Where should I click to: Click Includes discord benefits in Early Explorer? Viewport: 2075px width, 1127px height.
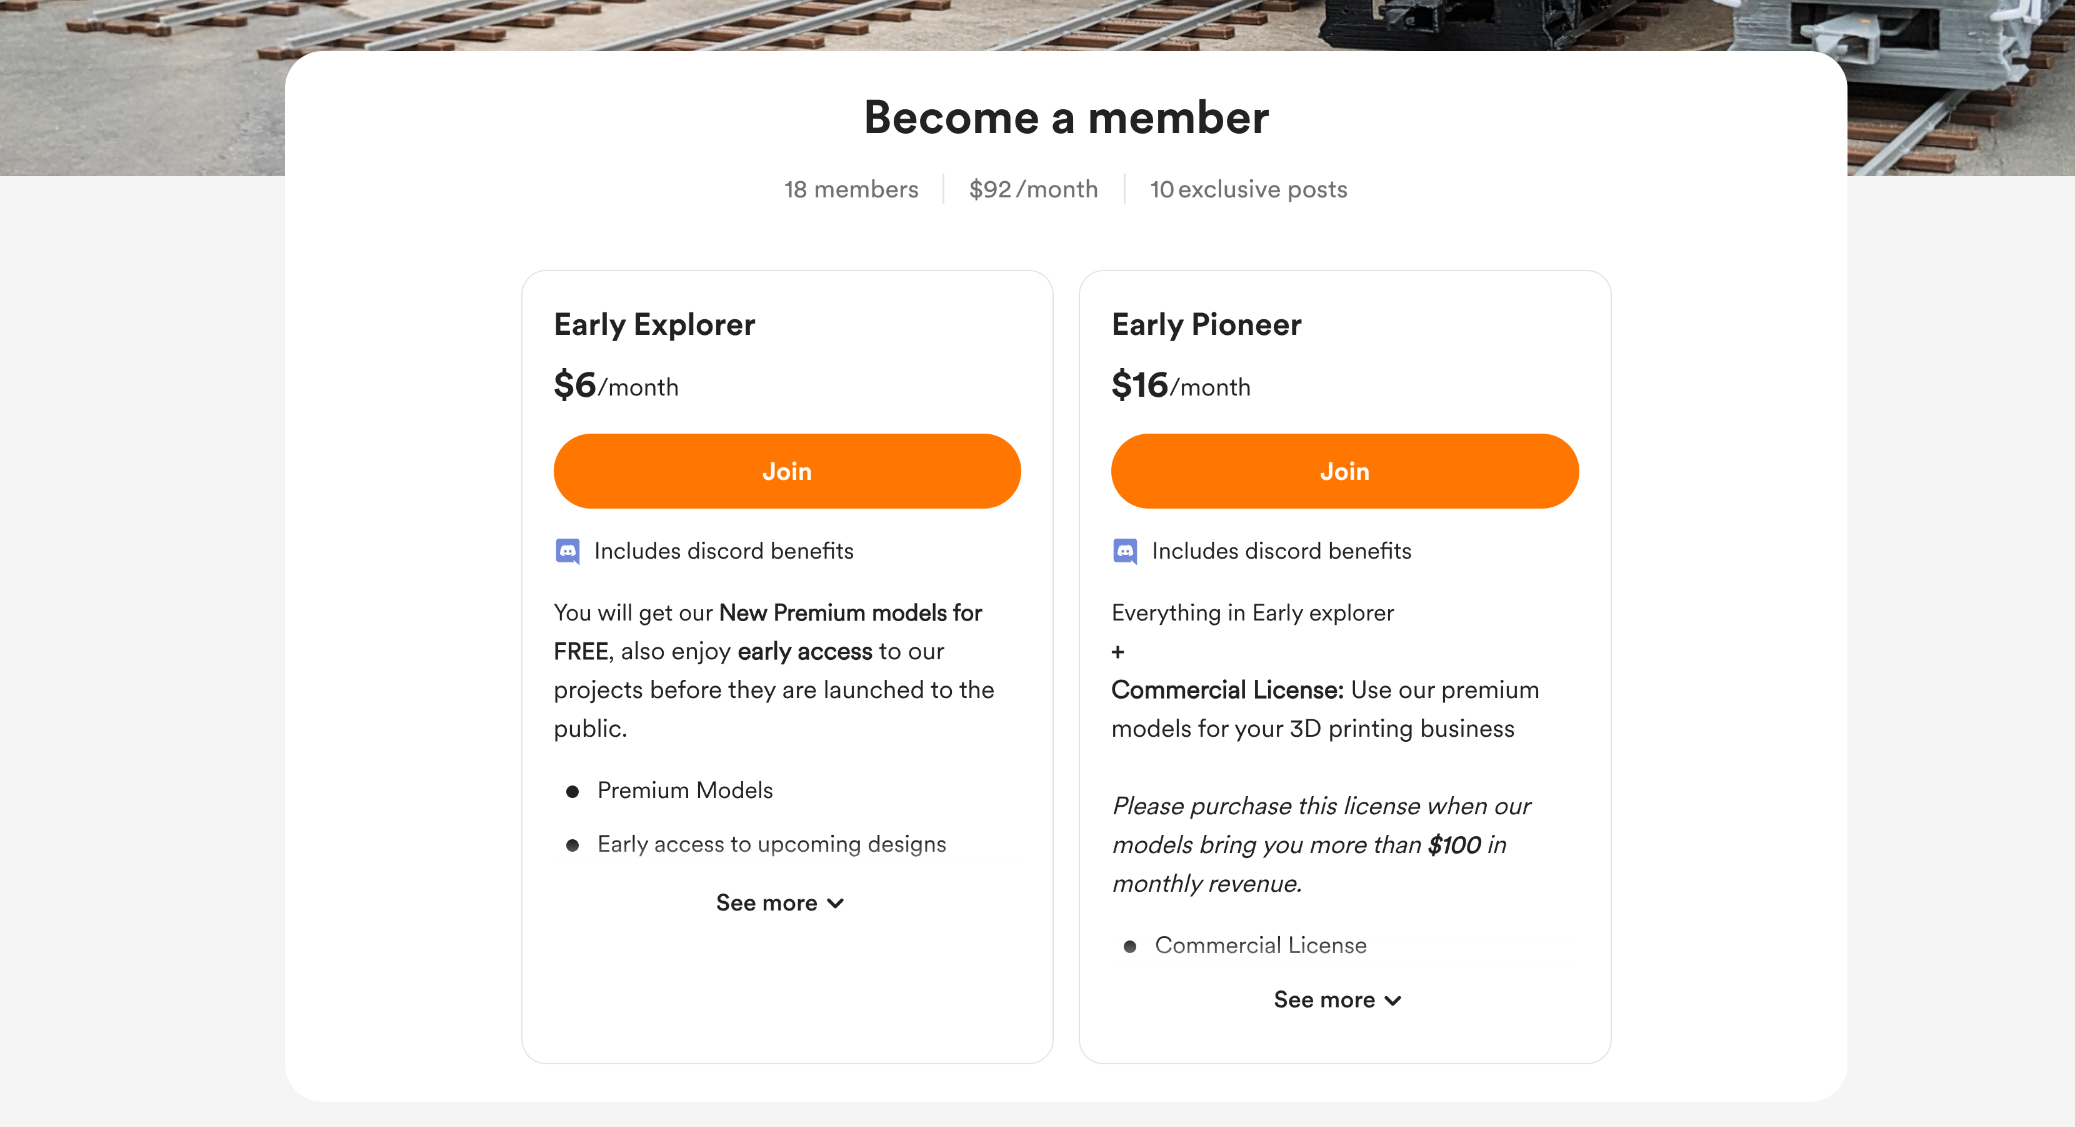tap(724, 551)
